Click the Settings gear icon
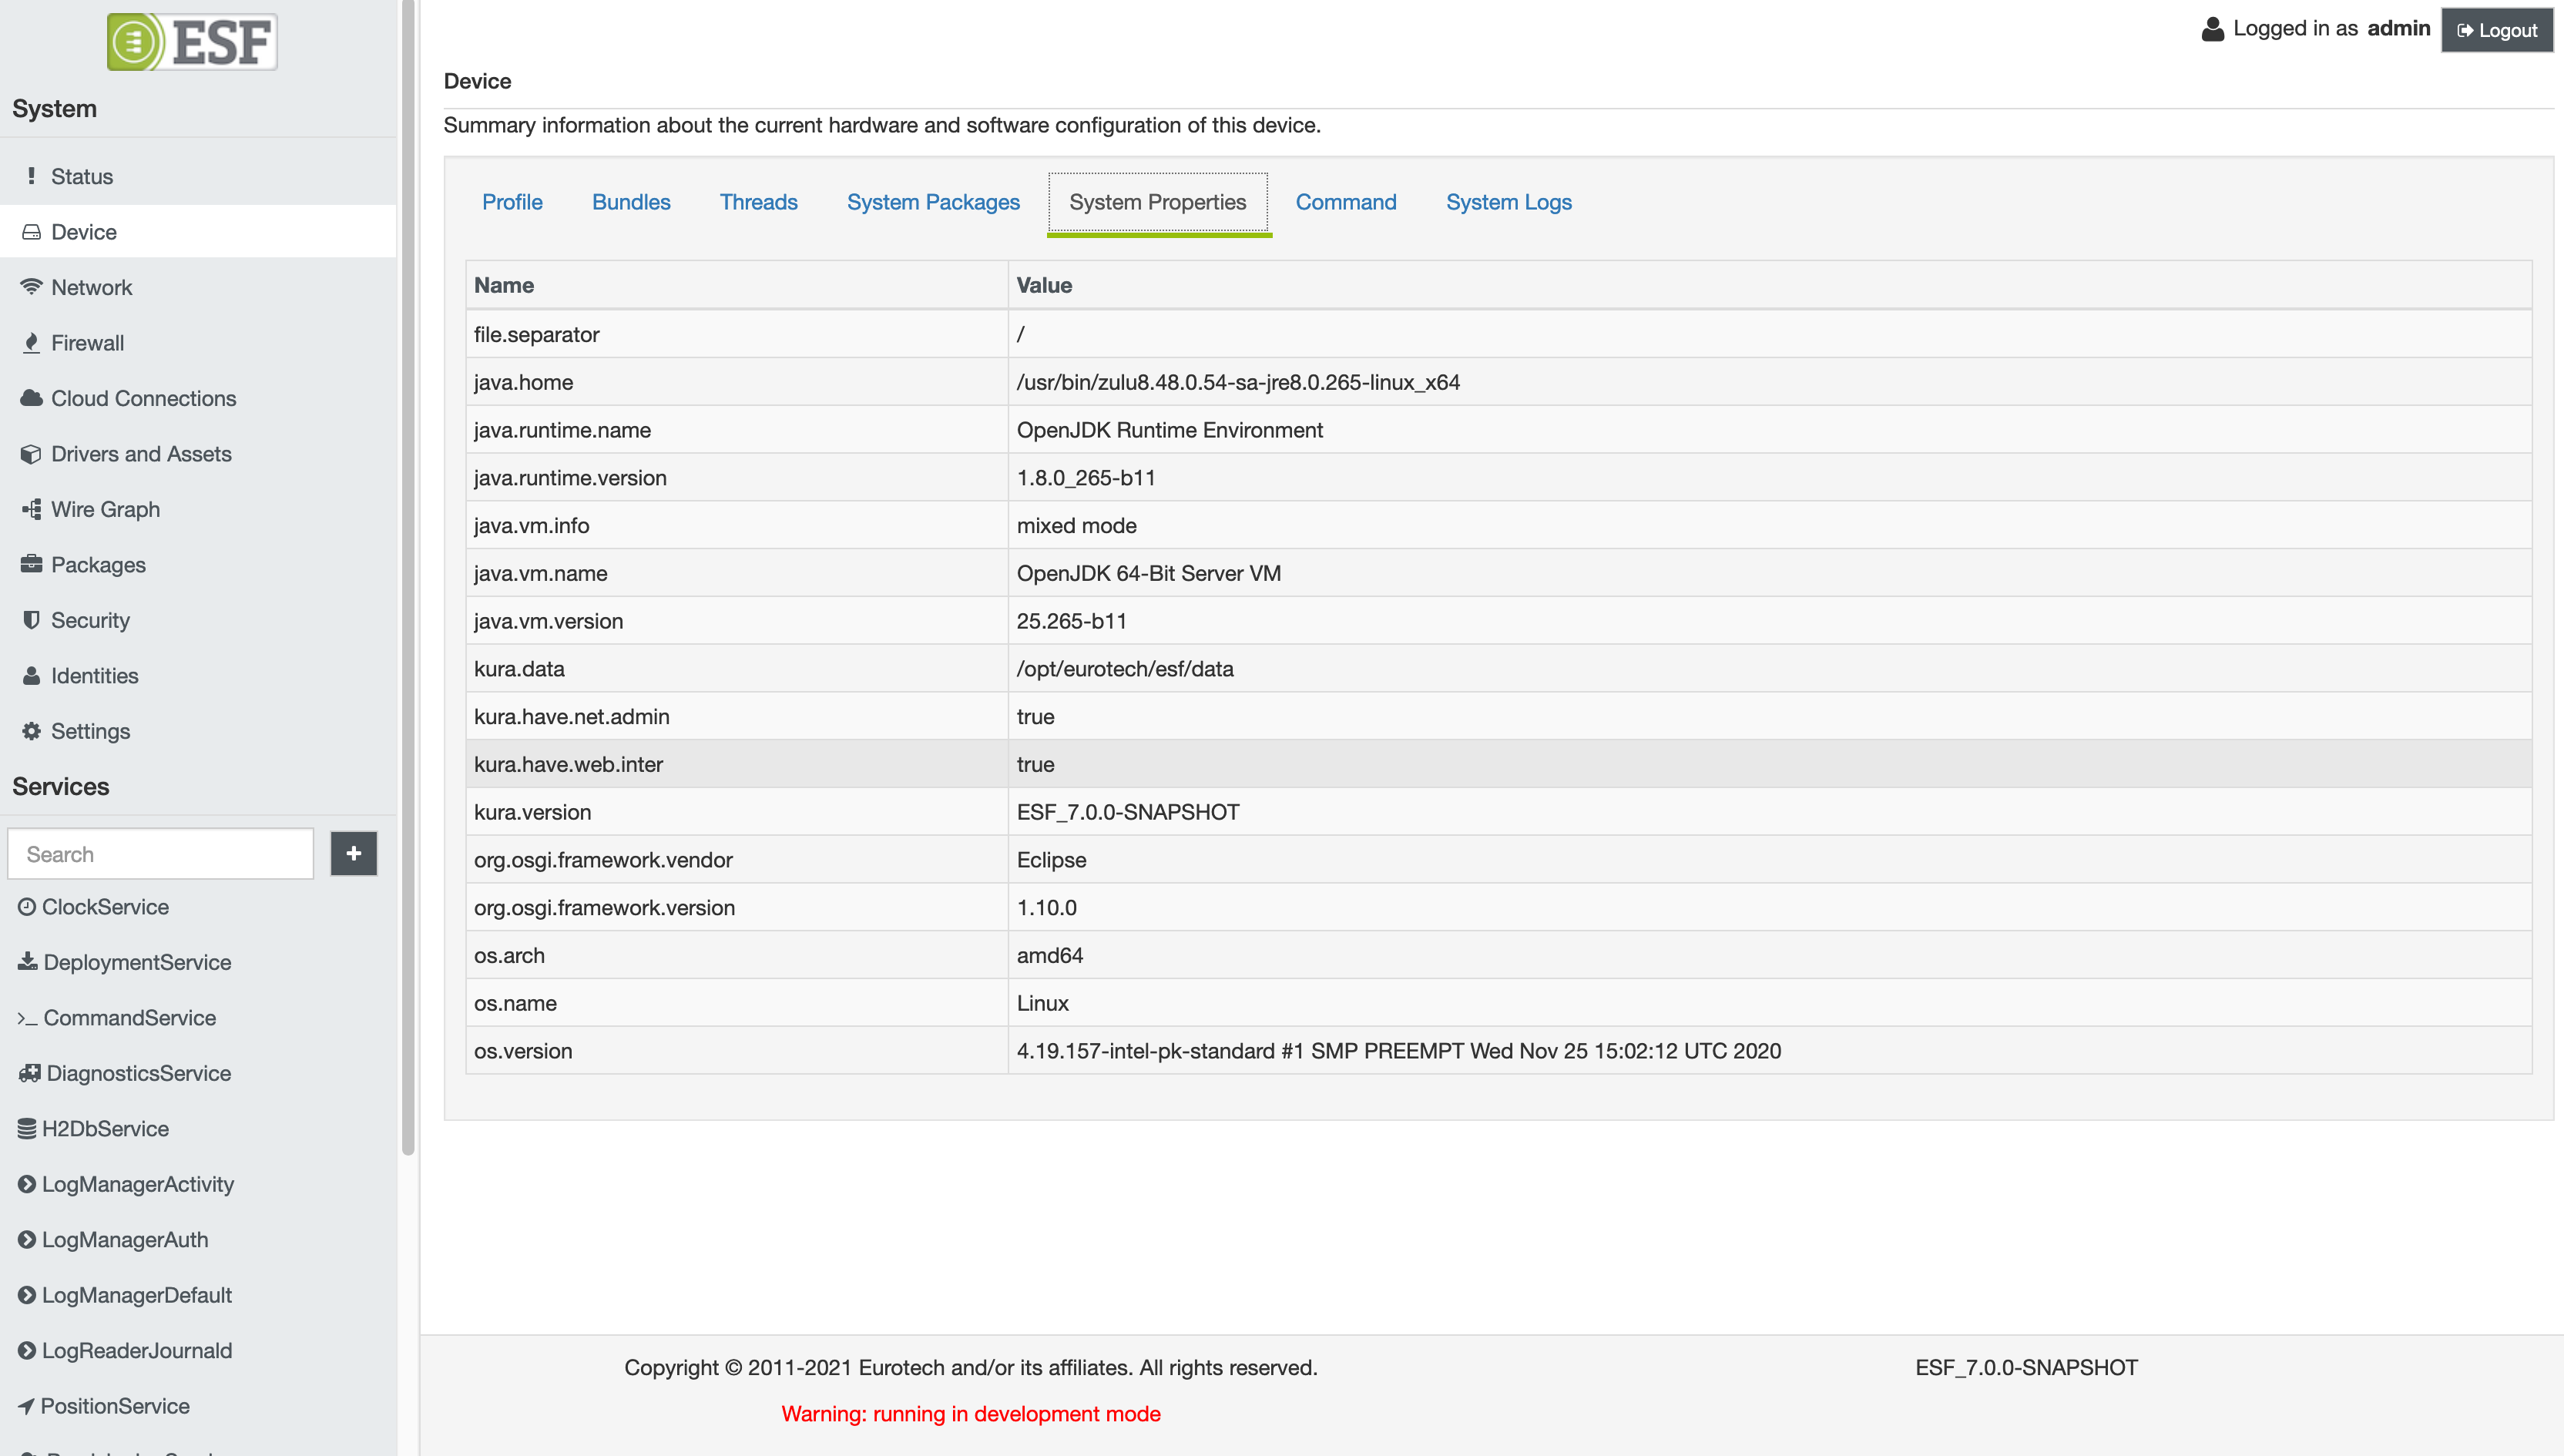The width and height of the screenshot is (2564, 1456). pos(31,731)
